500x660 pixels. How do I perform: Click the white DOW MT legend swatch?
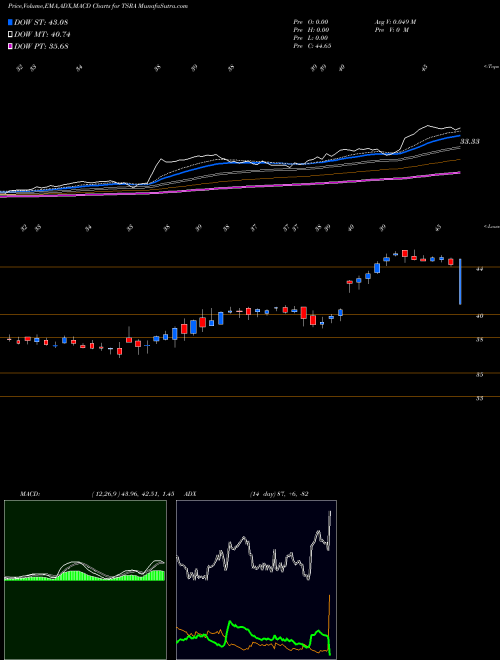(x=10, y=34)
